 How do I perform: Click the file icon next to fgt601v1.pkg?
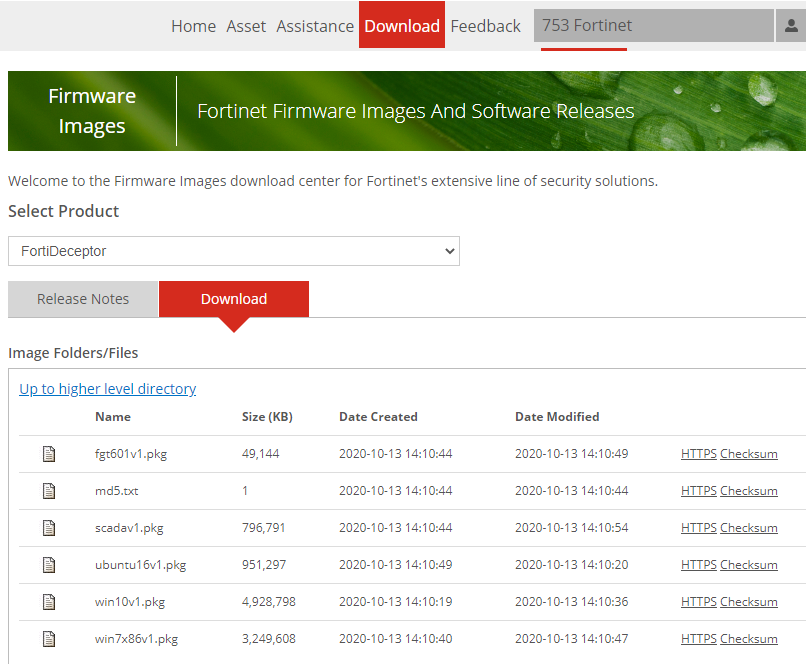pos(49,454)
